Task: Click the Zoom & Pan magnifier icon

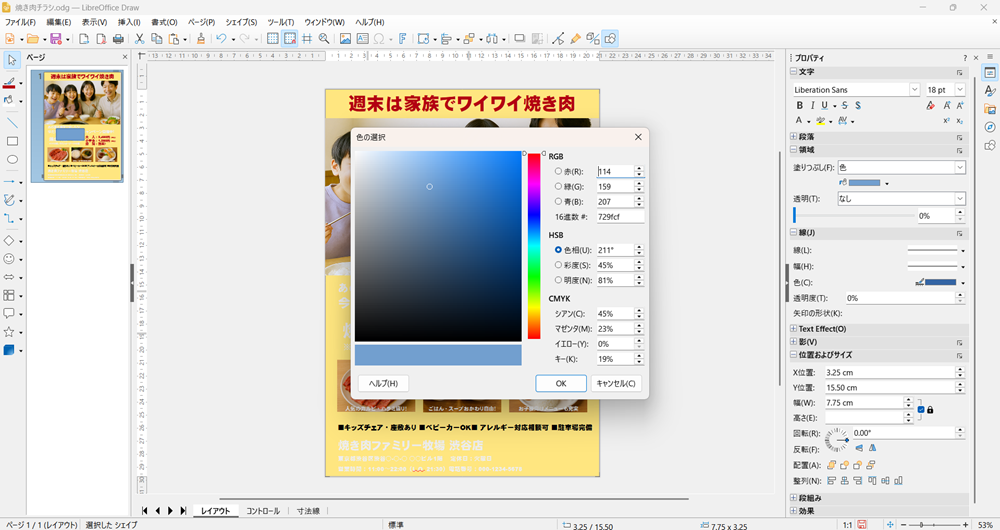Action: tap(324, 39)
